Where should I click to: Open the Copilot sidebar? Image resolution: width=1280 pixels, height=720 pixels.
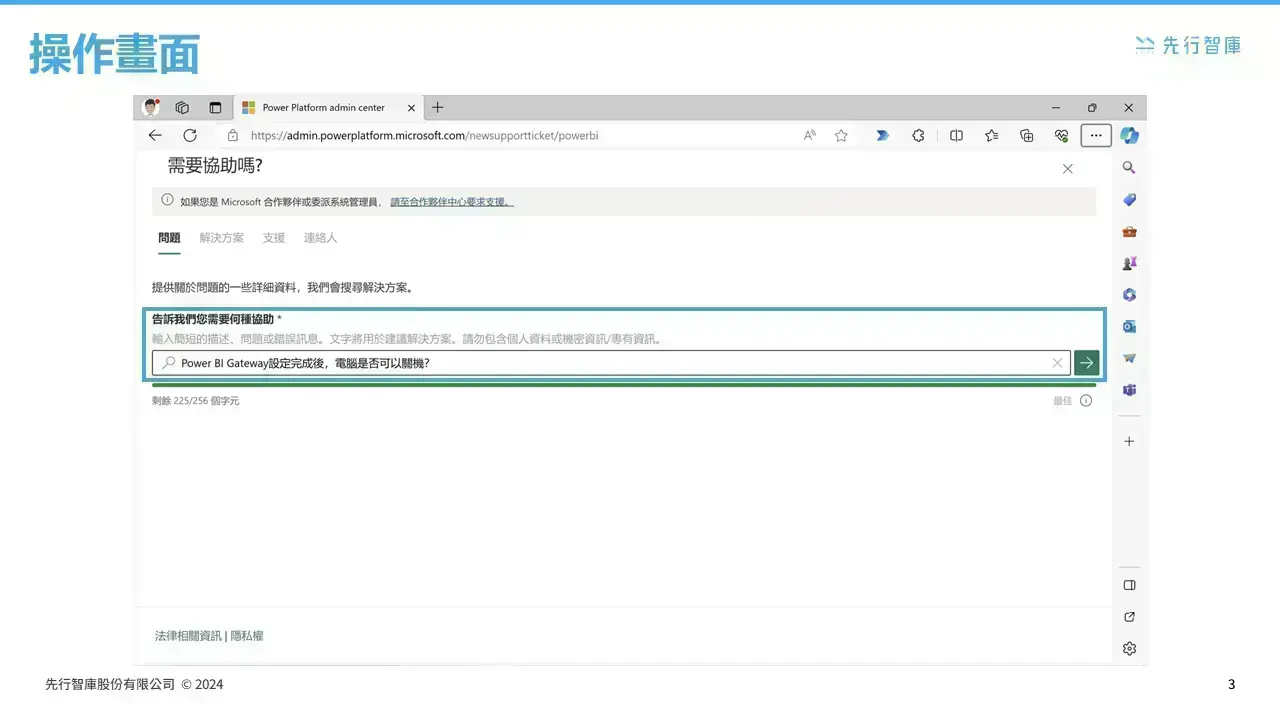pyautogui.click(x=1130, y=135)
